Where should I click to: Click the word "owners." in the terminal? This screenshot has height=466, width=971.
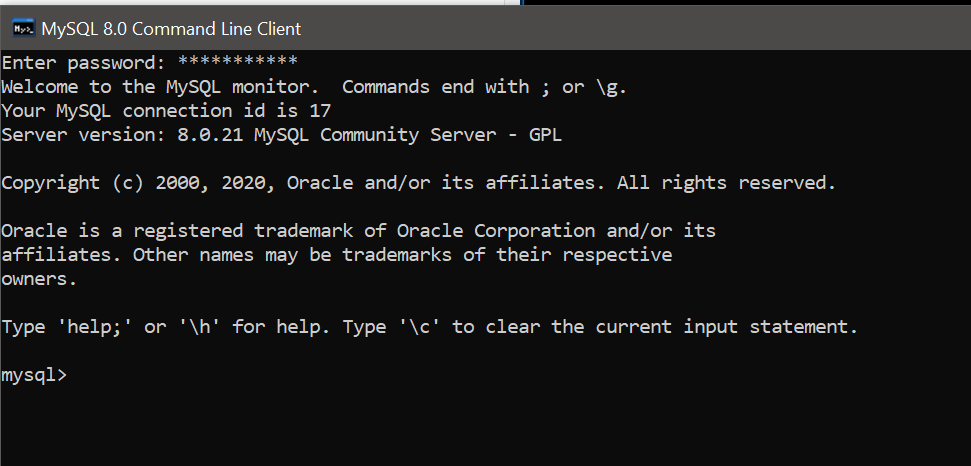pos(39,279)
